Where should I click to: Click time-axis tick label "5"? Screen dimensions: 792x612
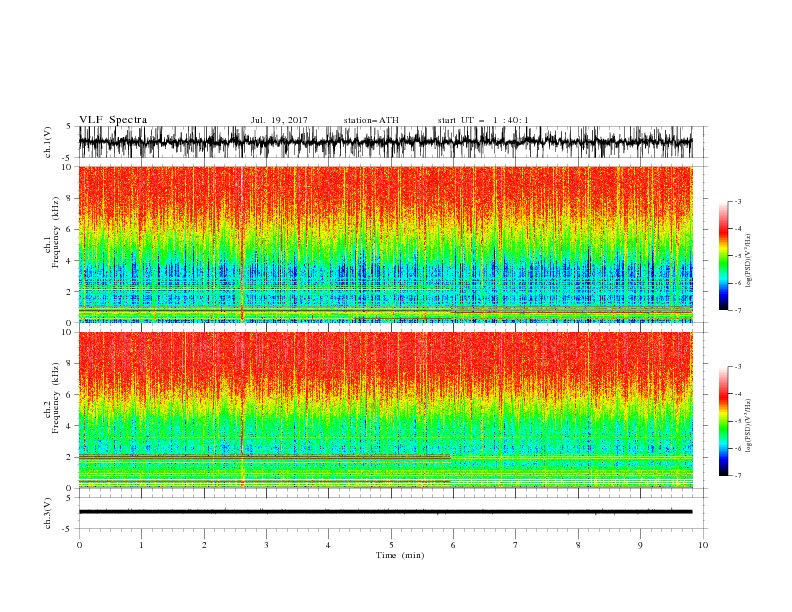(391, 545)
